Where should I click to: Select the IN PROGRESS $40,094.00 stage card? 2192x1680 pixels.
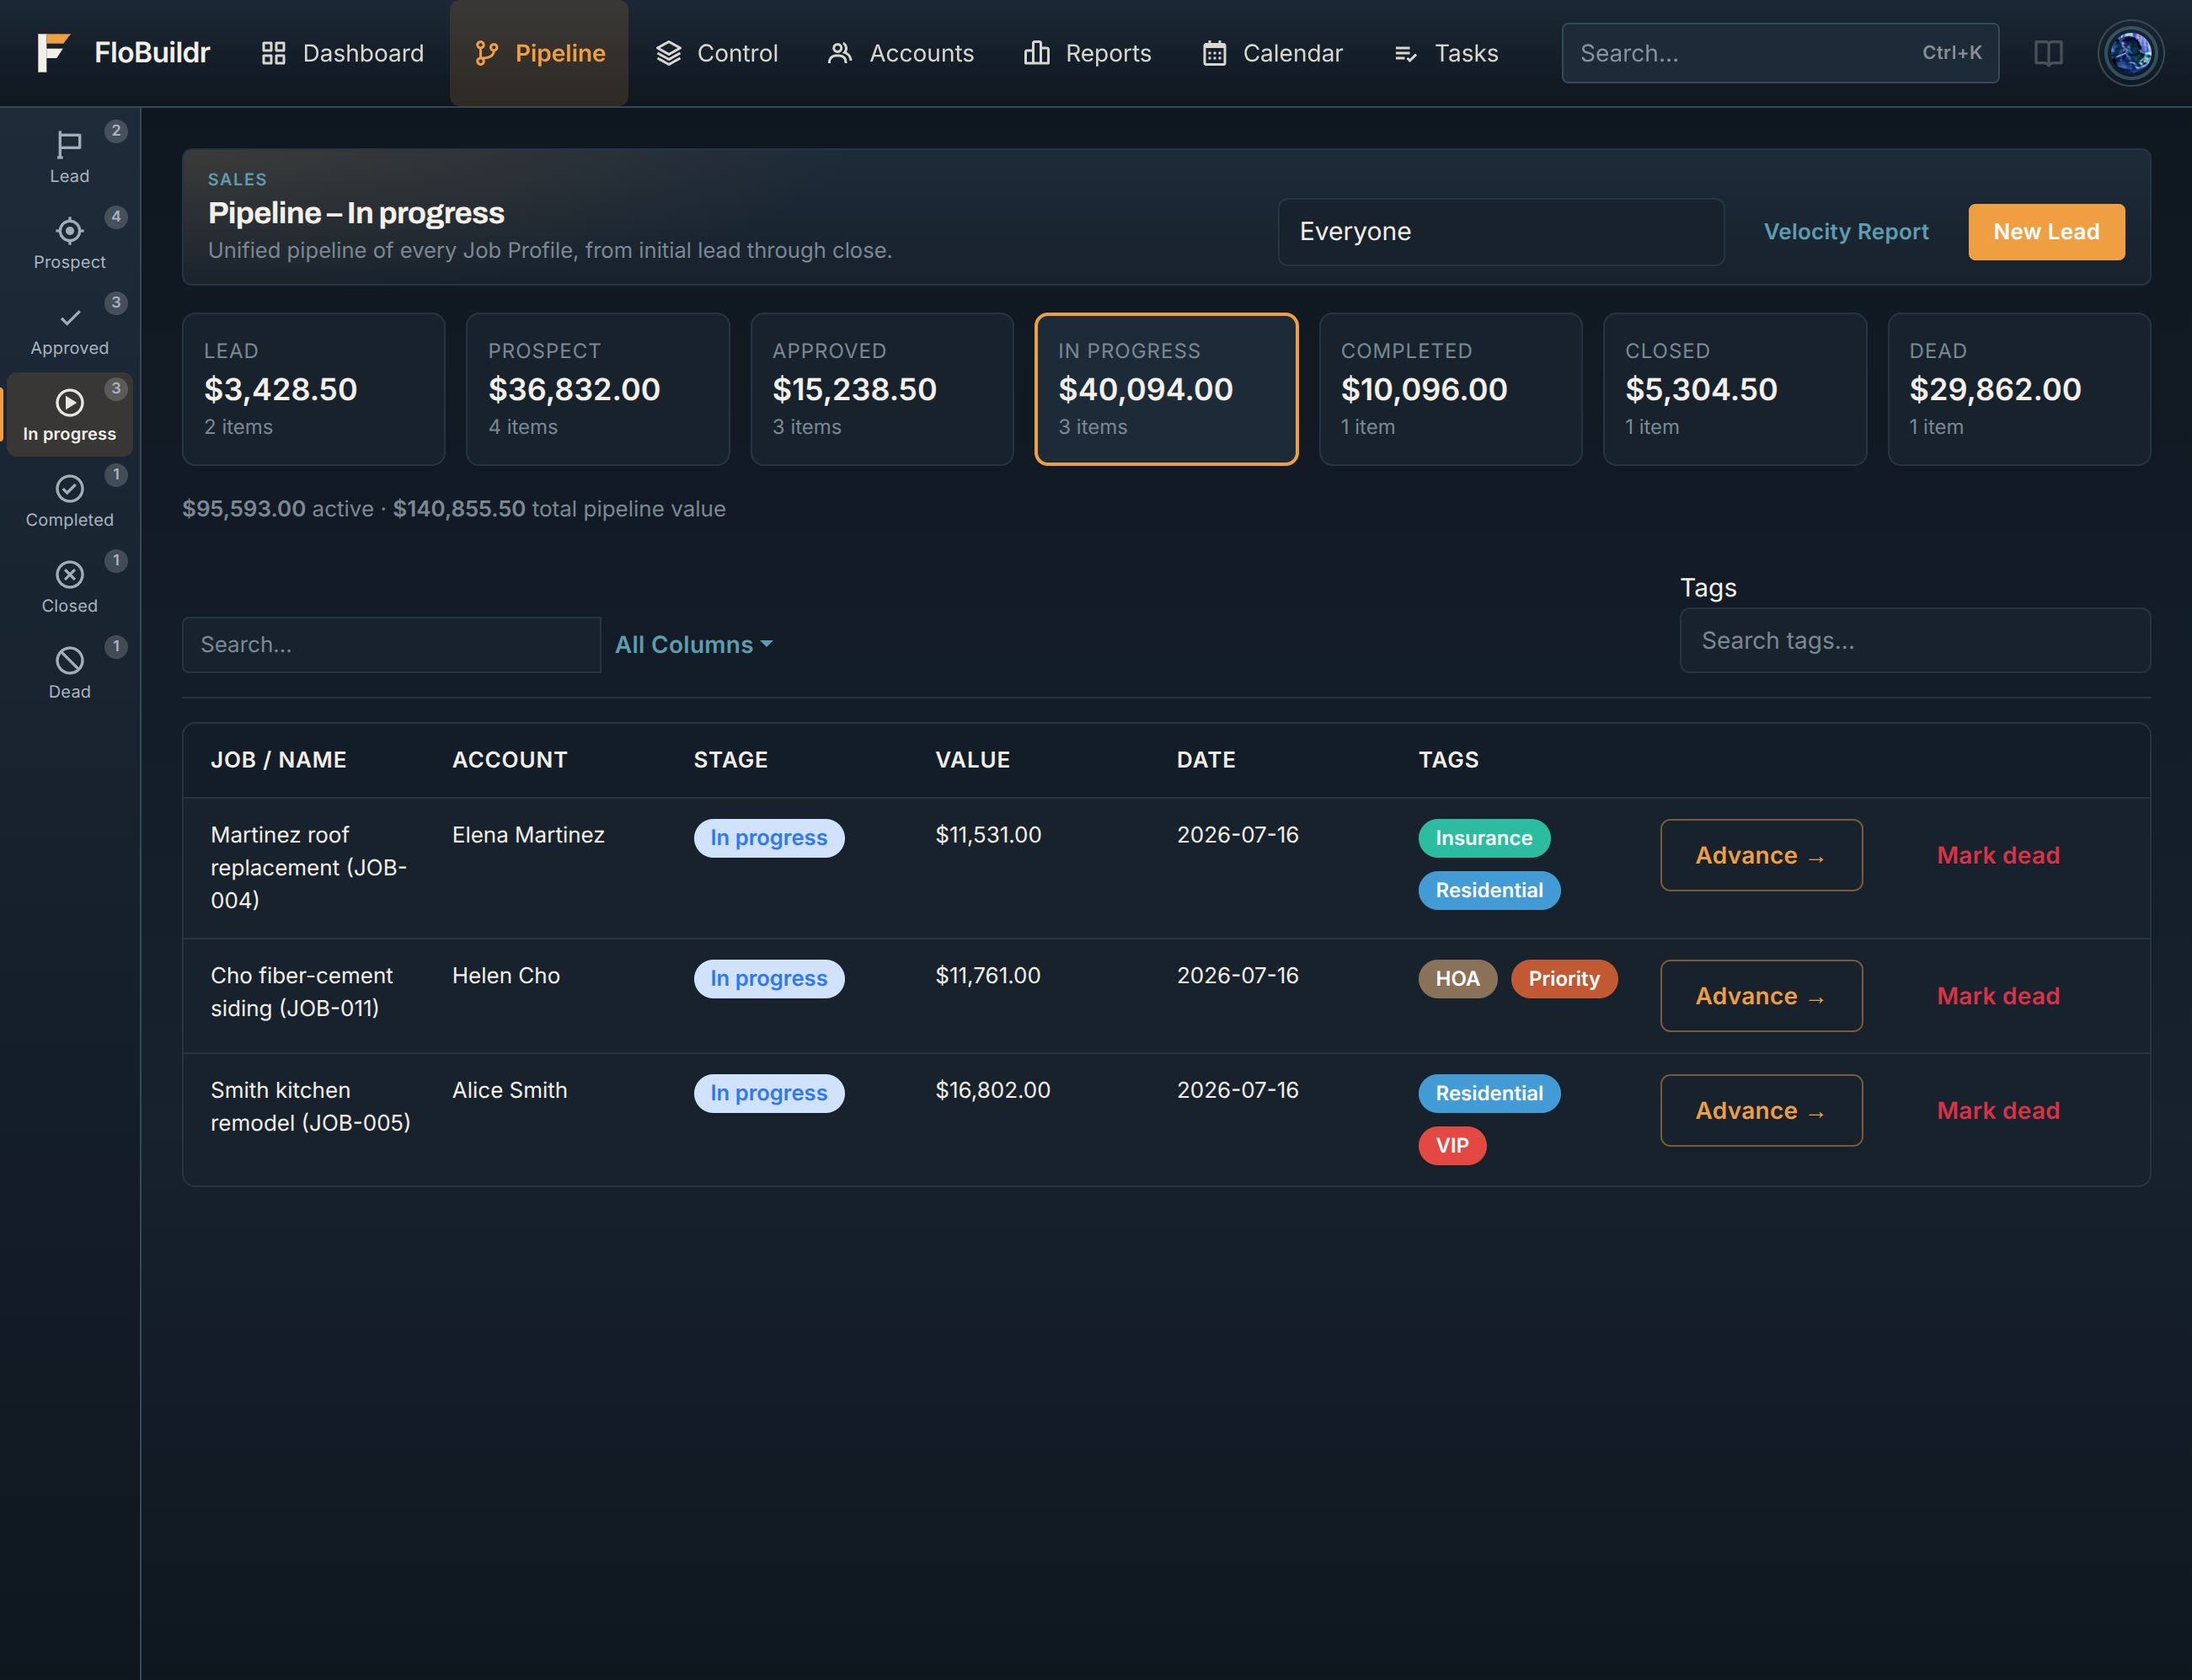1166,389
